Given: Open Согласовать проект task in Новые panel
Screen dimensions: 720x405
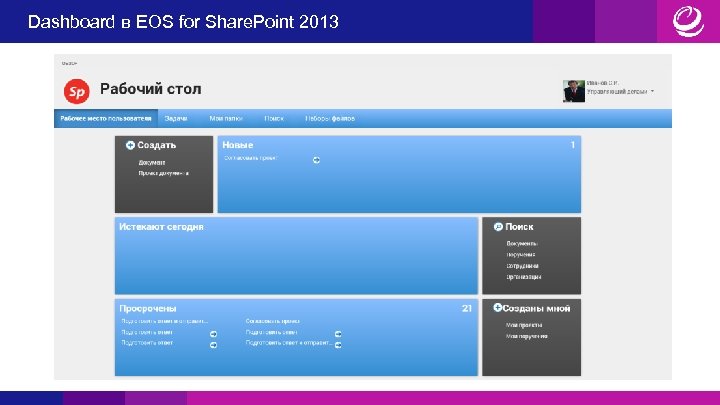Looking at the screenshot, I should pyautogui.click(x=251, y=158).
